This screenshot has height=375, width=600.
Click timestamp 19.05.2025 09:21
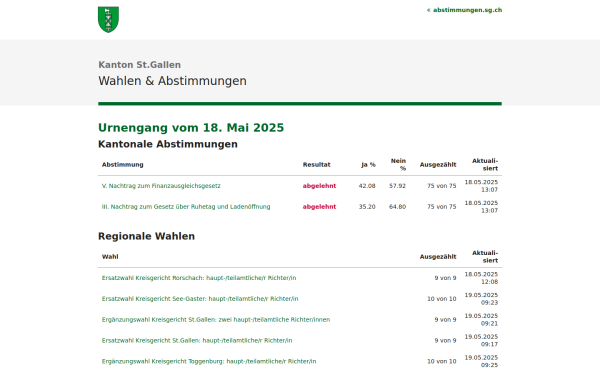(481, 320)
